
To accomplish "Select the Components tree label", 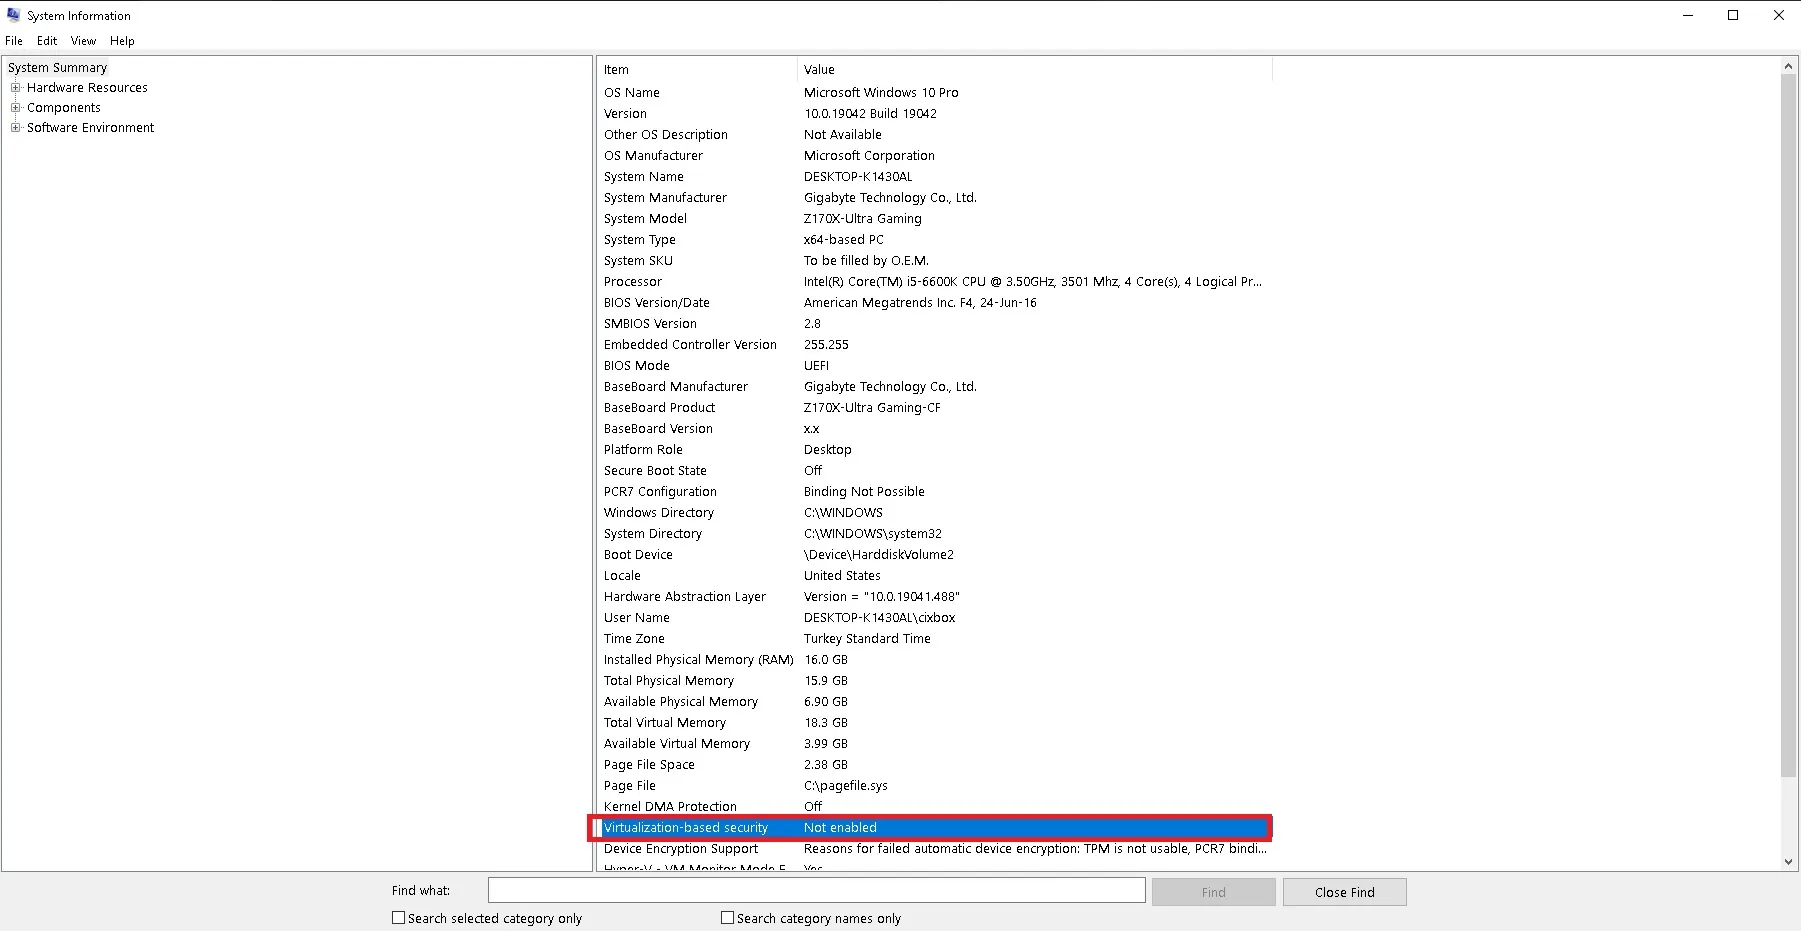I will [64, 108].
